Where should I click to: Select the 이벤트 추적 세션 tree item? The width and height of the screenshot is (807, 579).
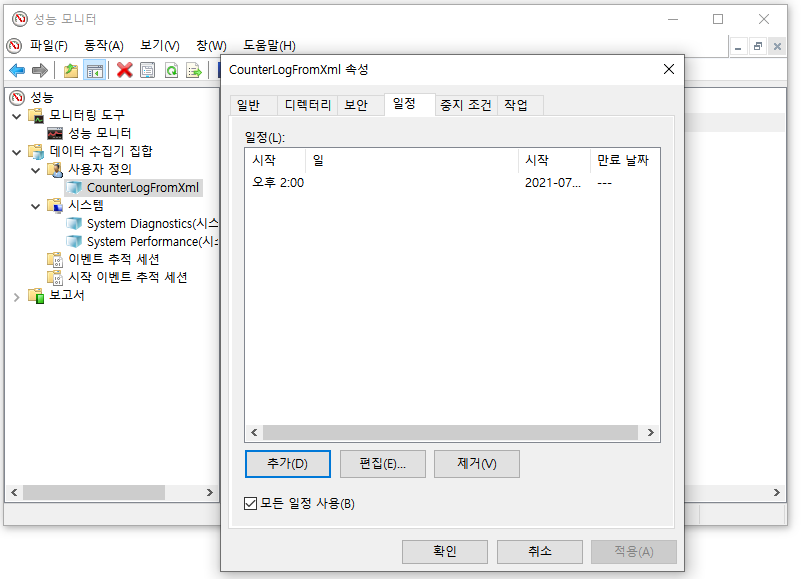pos(114,259)
